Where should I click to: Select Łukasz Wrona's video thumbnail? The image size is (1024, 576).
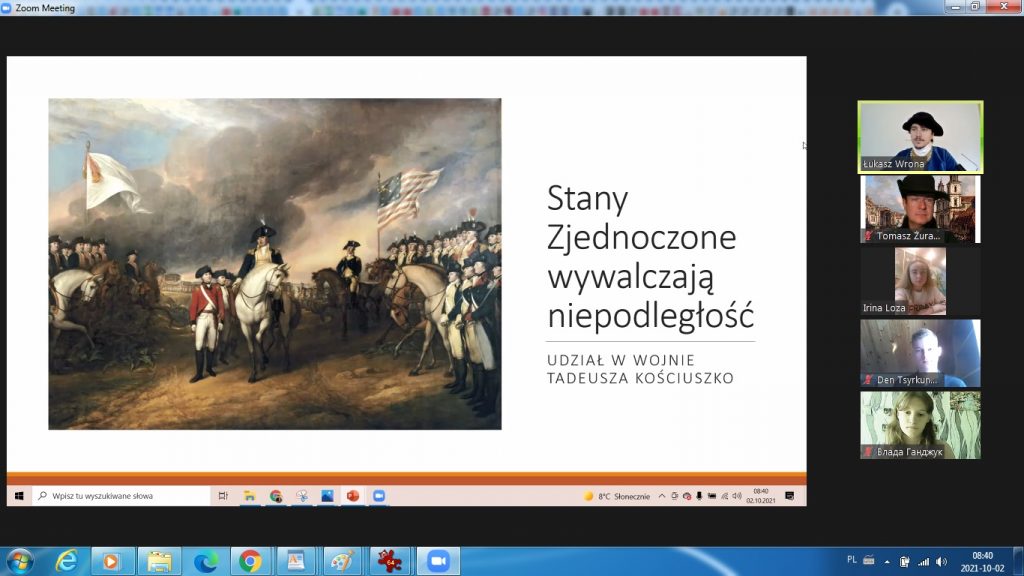pos(920,136)
